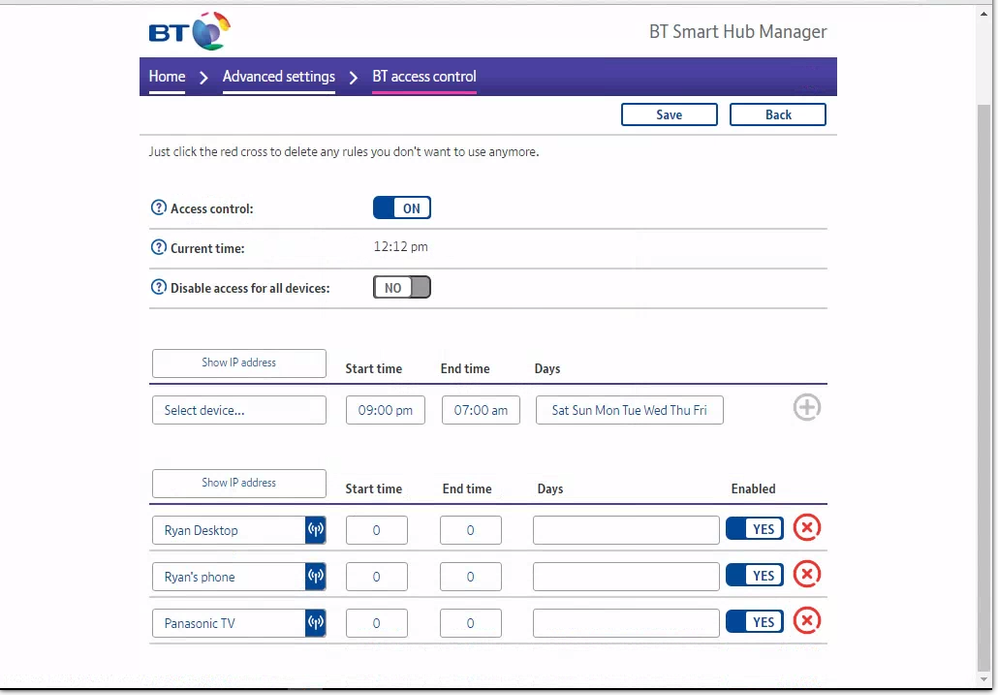Open Disable access help icon
This screenshot has height=695, width=998.
coord(158,287)
